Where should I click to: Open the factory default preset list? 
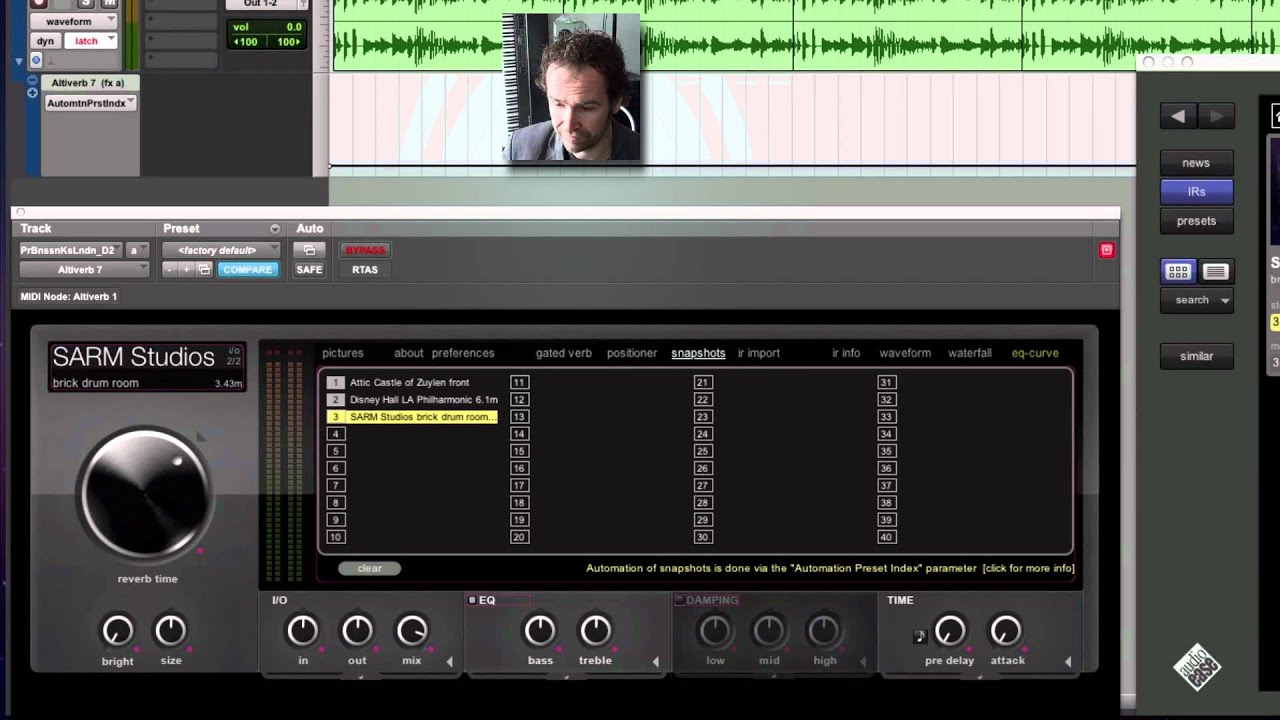221,250
